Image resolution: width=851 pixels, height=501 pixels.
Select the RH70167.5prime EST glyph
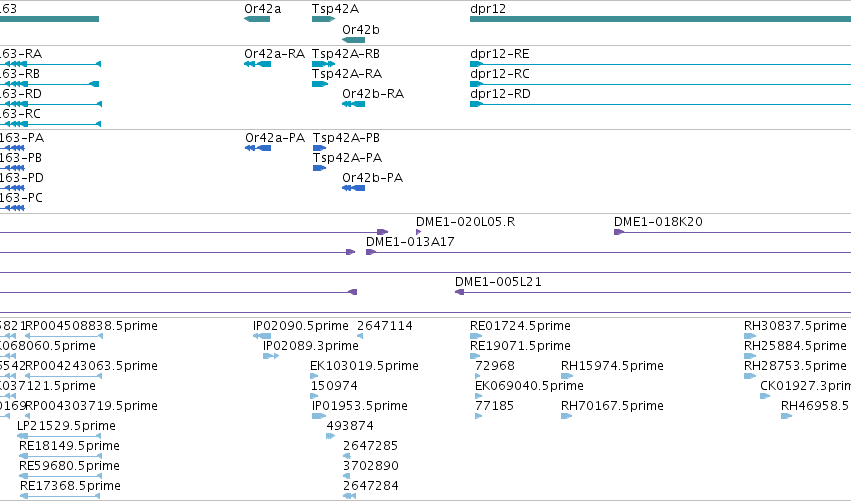[567, 416]
